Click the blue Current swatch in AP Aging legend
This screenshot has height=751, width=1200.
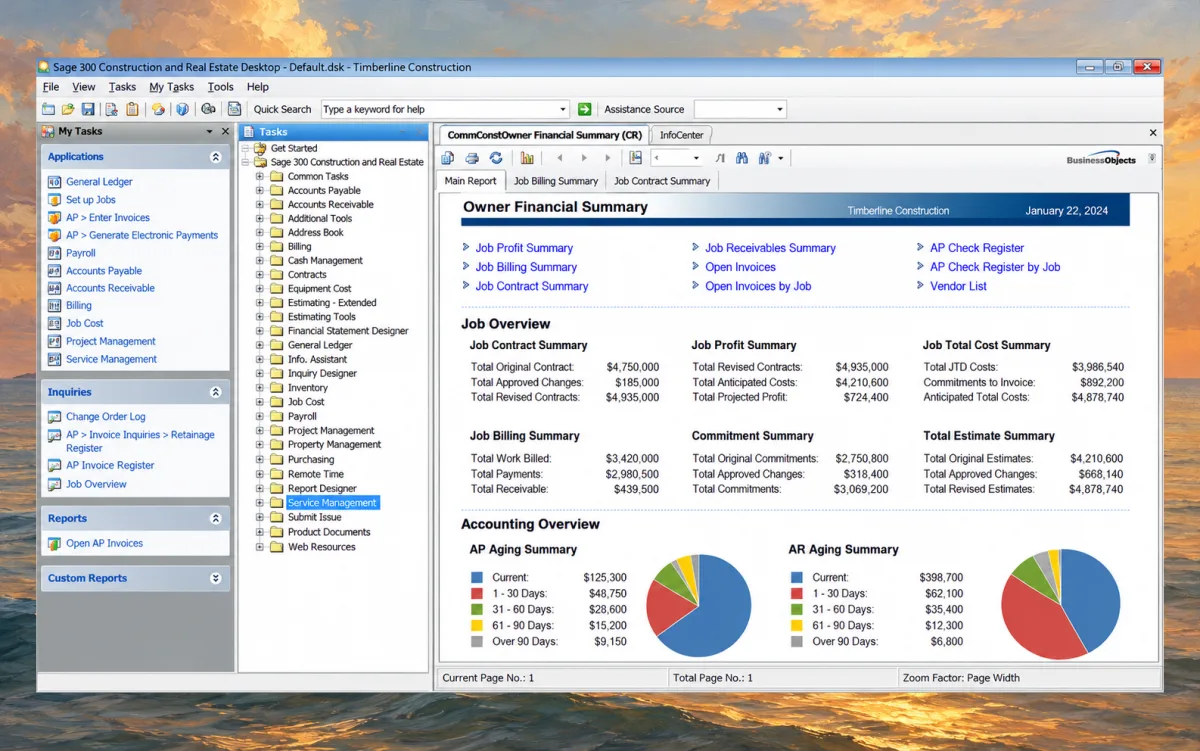[477, 578]
